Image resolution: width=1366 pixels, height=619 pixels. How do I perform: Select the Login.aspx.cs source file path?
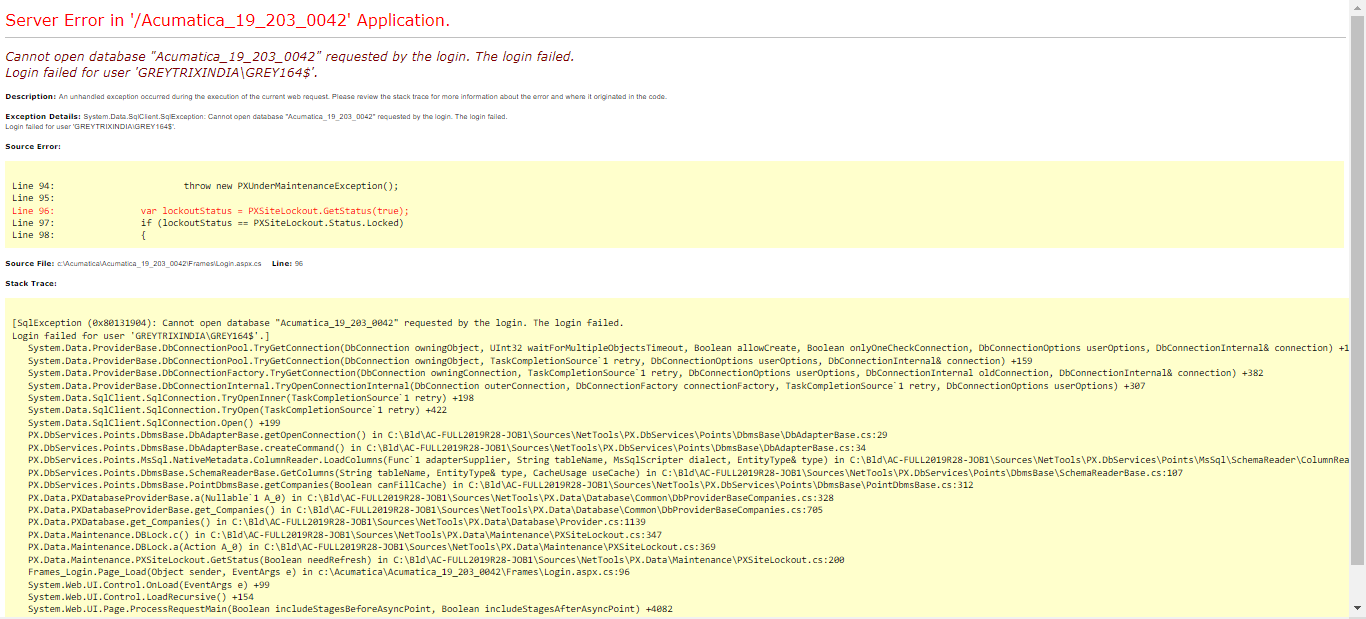click(x=159, y=264)
